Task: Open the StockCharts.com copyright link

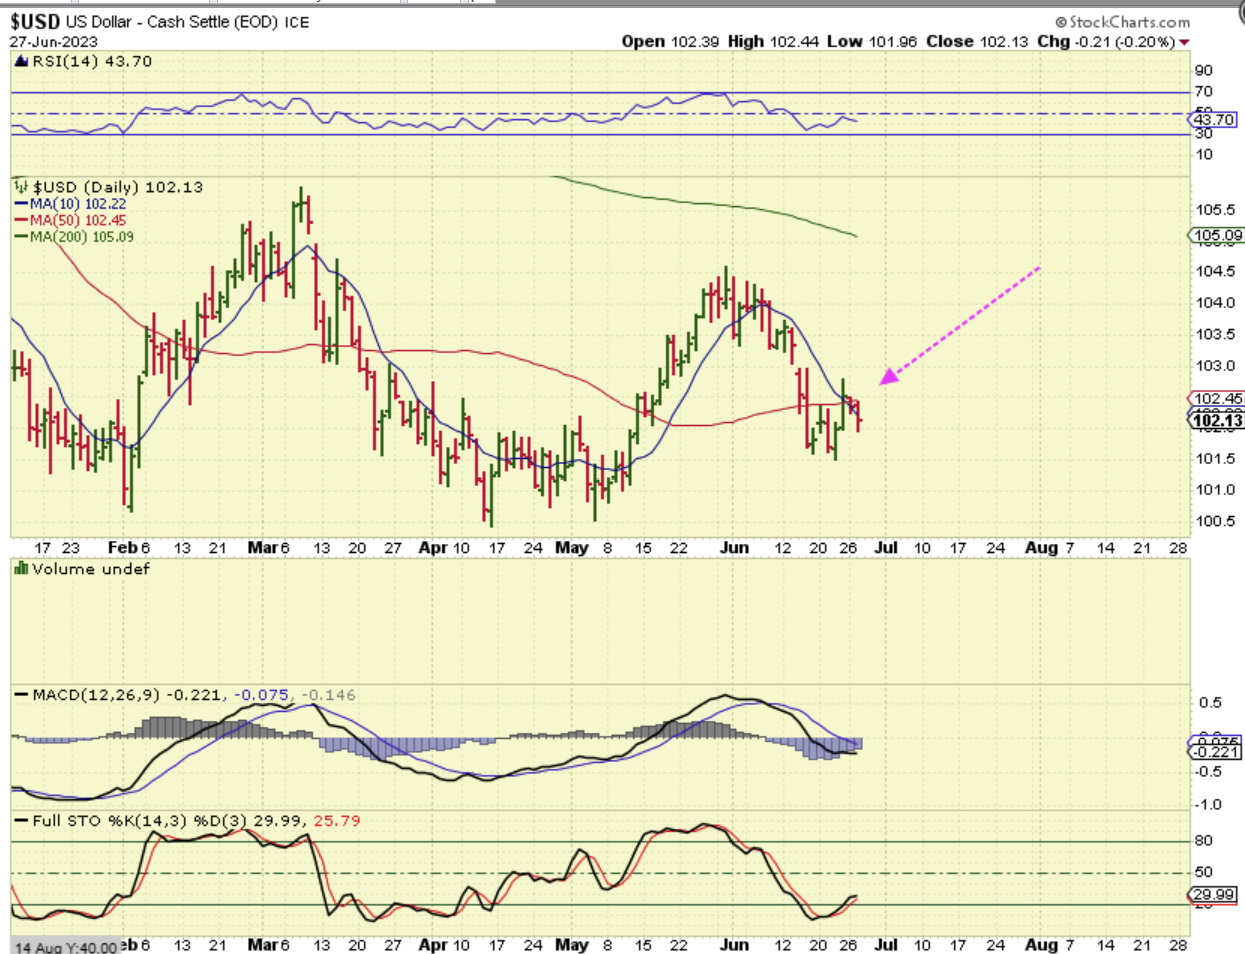Action: (x=1123, y=22)
